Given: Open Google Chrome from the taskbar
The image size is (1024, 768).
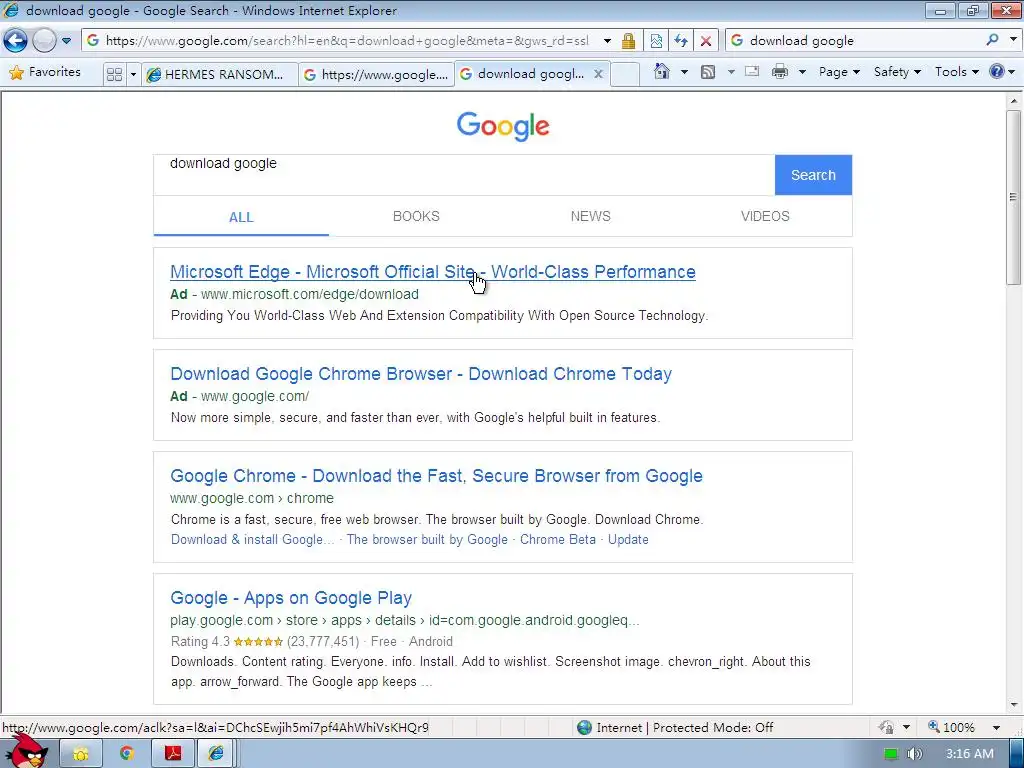Looking at the screenshot, I should pos(126,754).
